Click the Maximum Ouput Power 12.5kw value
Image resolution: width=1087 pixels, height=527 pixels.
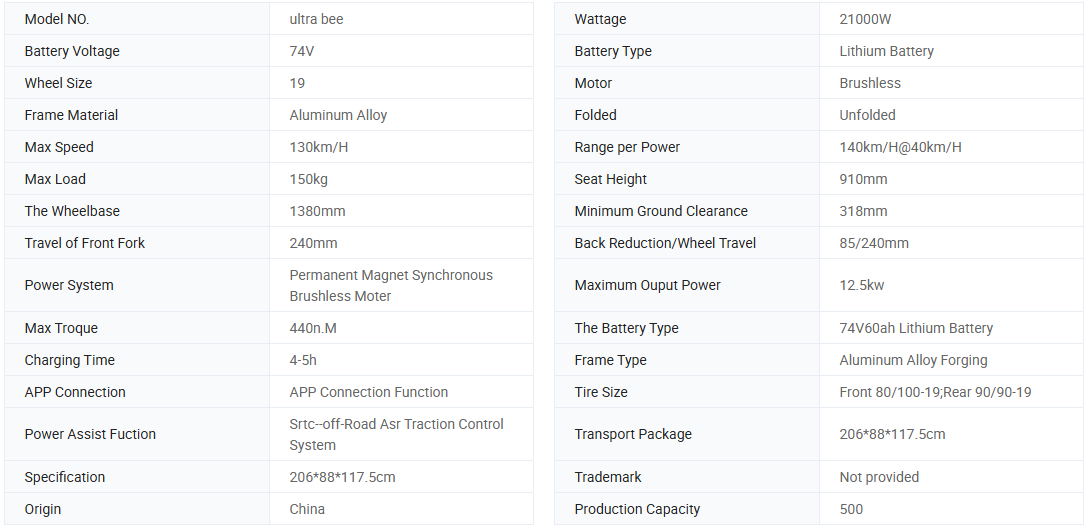(x=861, y=285)
